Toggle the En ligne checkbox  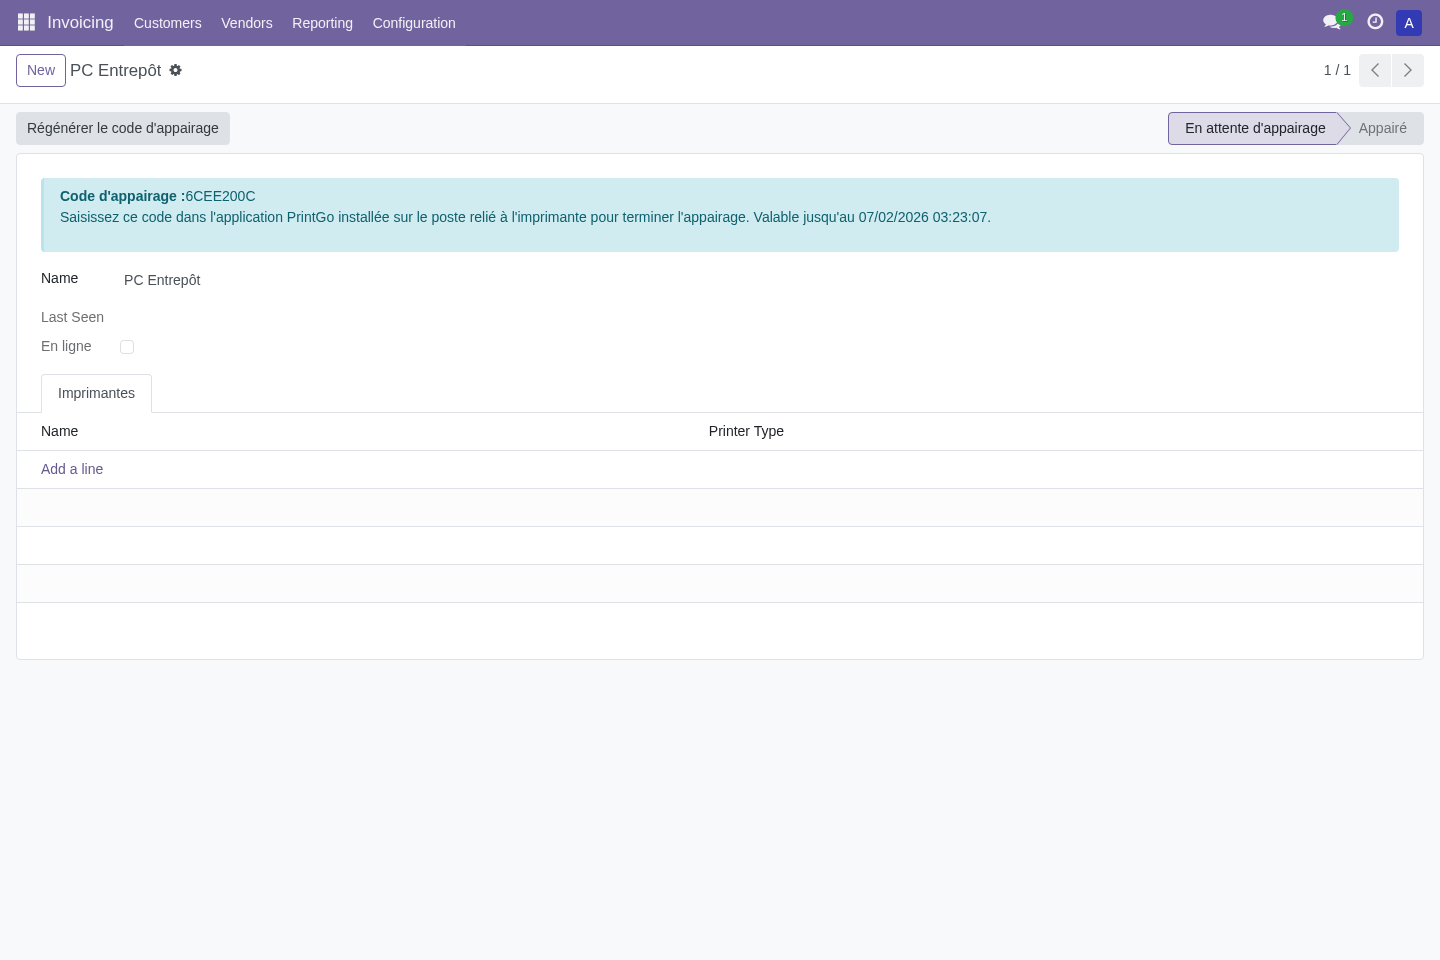(127, 347)
